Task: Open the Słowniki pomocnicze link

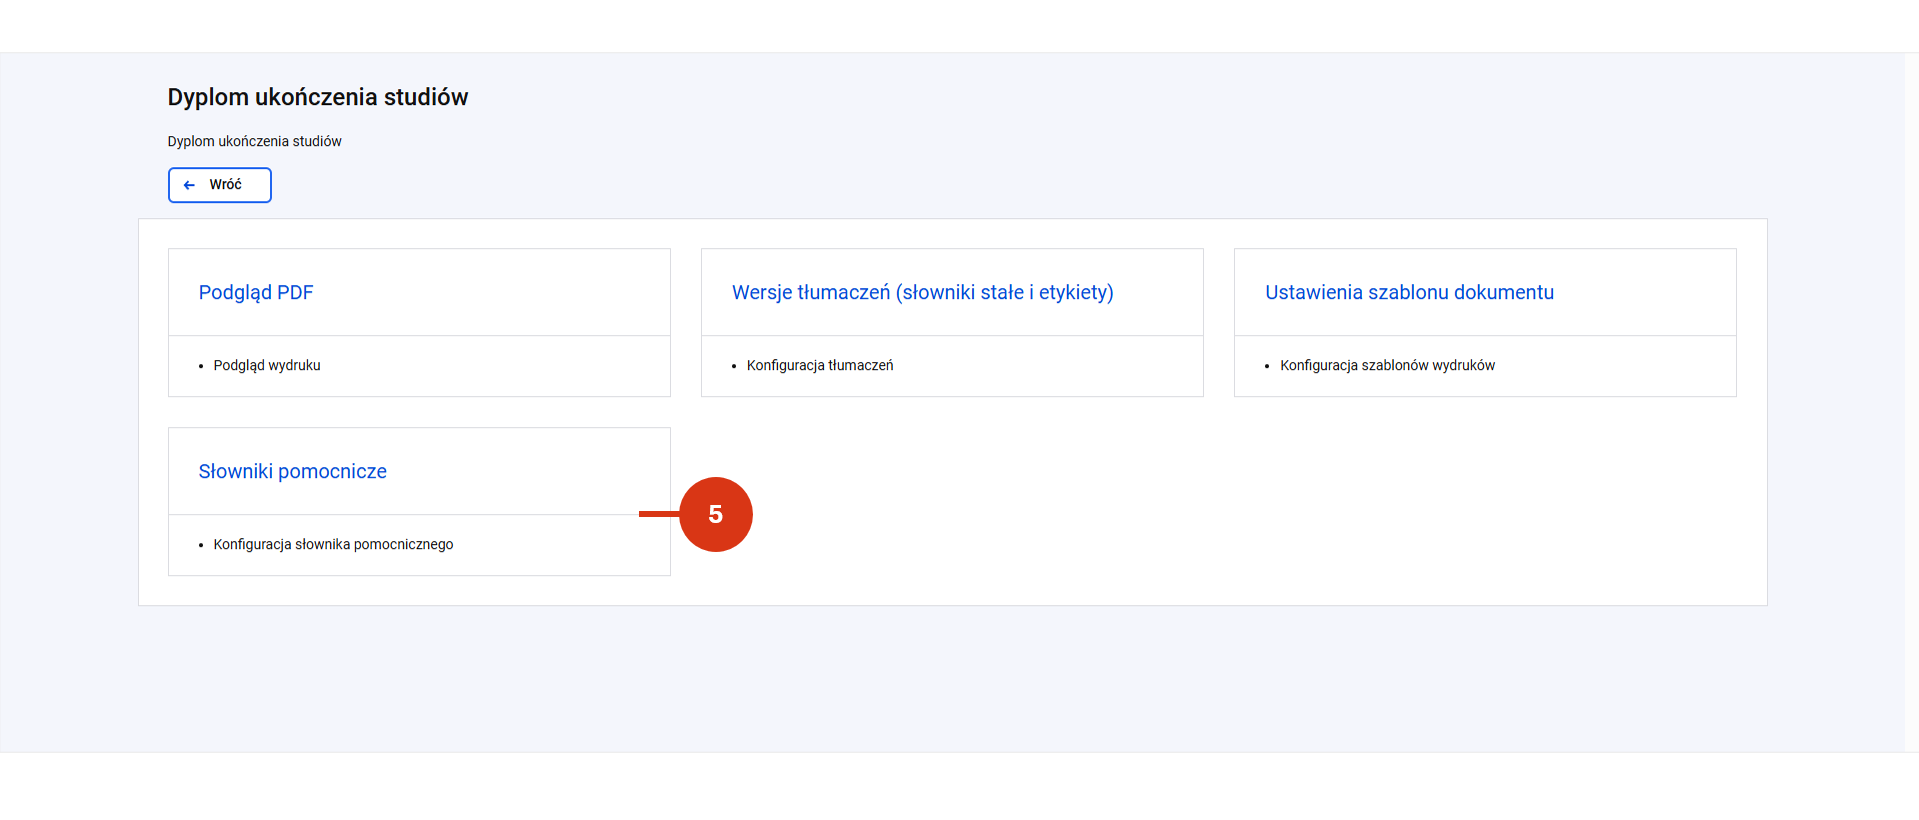Action: [x=292, y=471]
